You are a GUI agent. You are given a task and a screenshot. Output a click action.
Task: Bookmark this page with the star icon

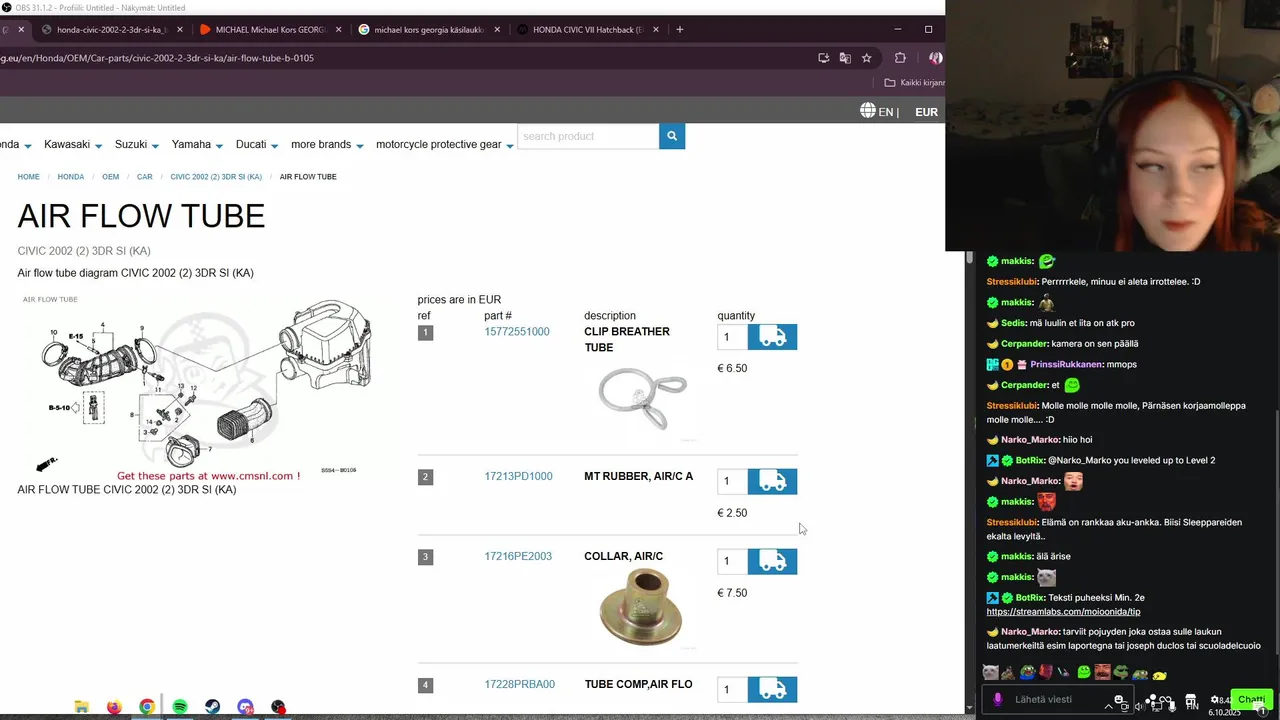867,58
